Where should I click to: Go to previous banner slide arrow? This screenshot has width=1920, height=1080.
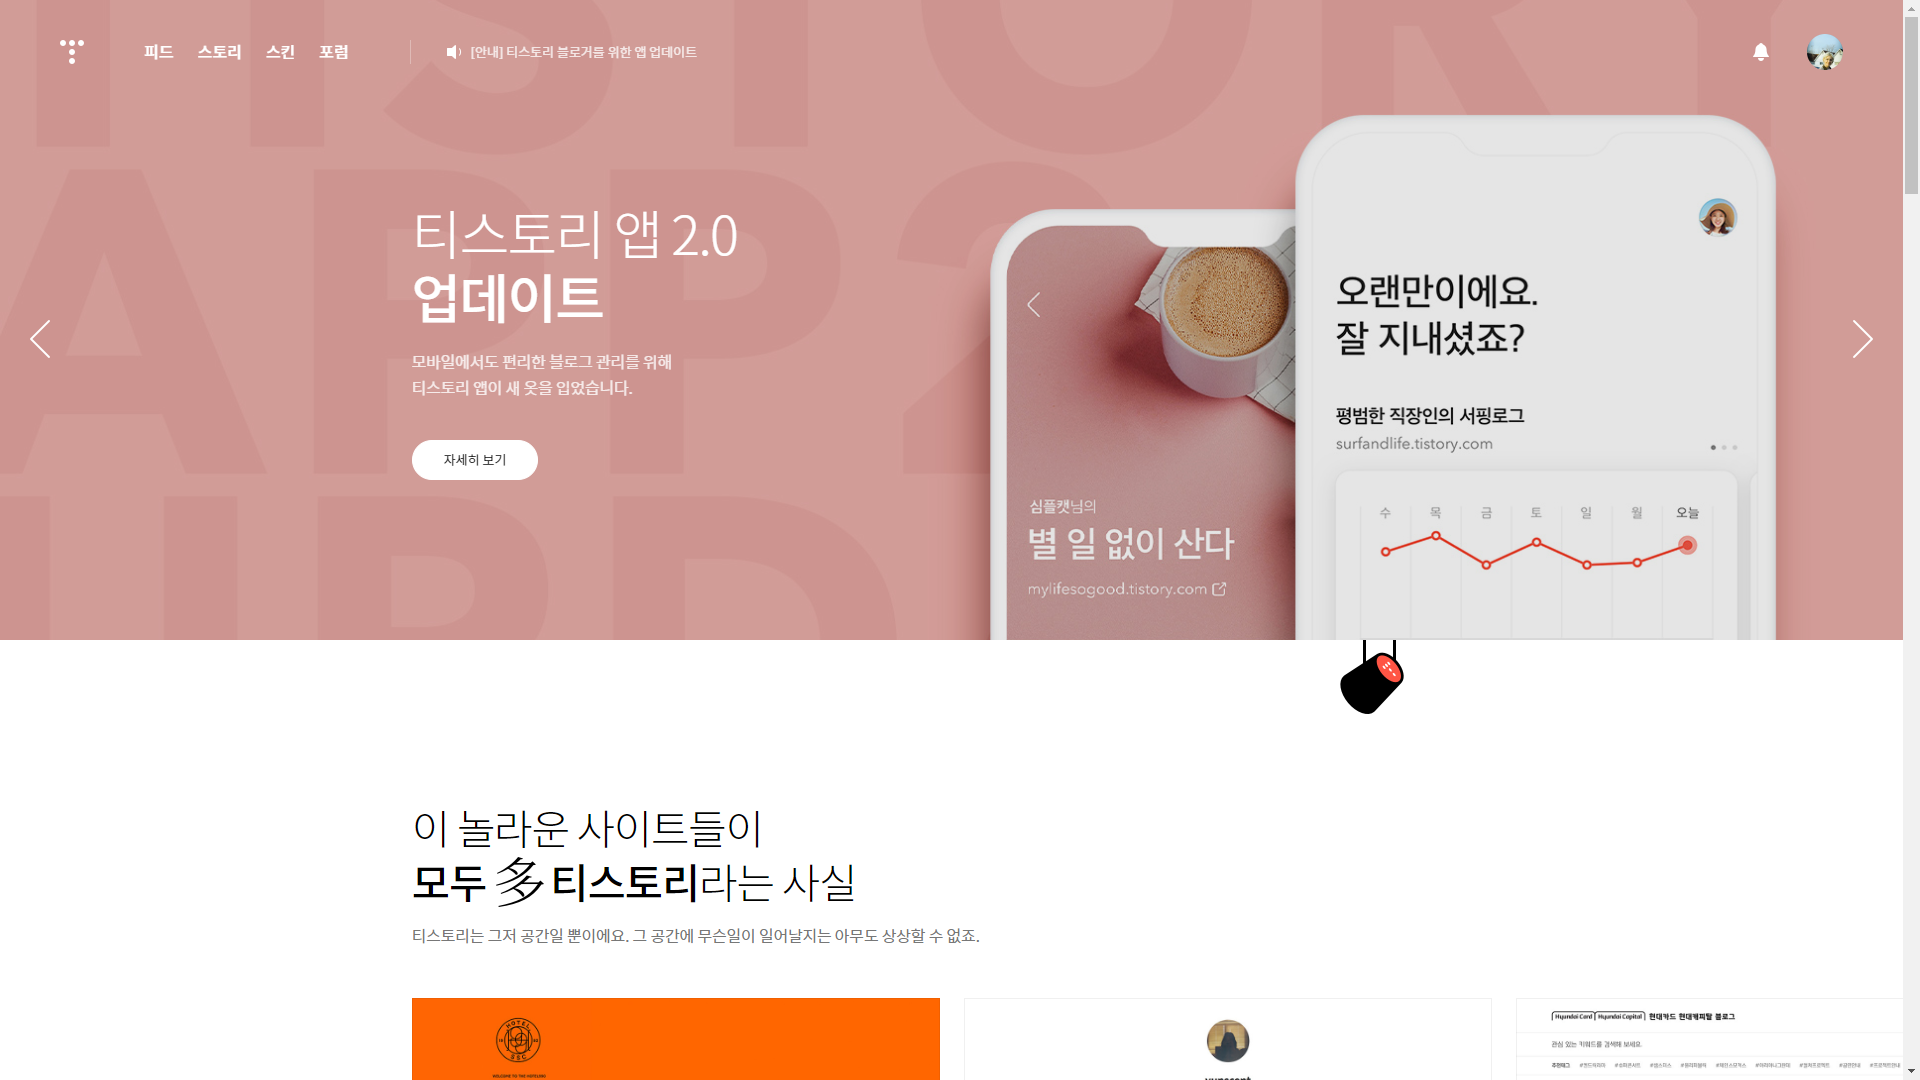pos(40,339)
